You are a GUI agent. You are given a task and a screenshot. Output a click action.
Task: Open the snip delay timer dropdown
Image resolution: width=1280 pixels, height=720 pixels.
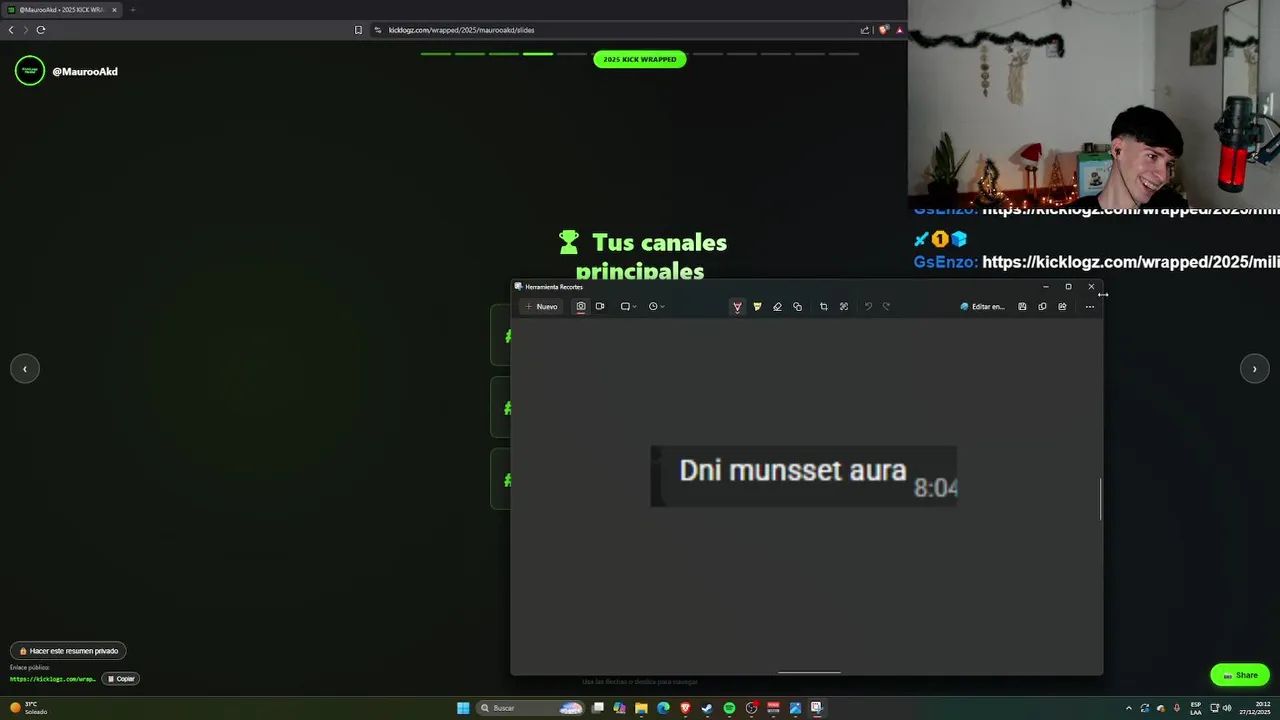656,307
